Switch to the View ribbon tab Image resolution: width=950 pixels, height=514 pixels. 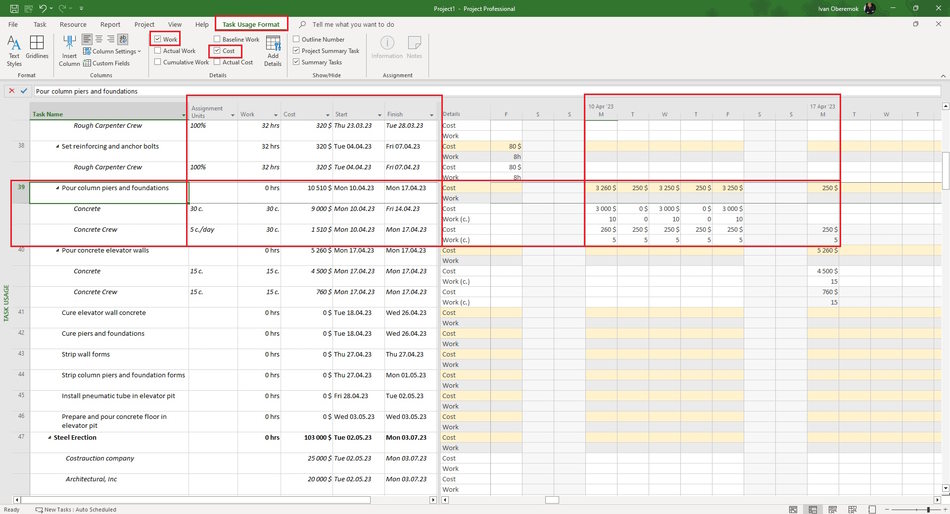(174, 24)
